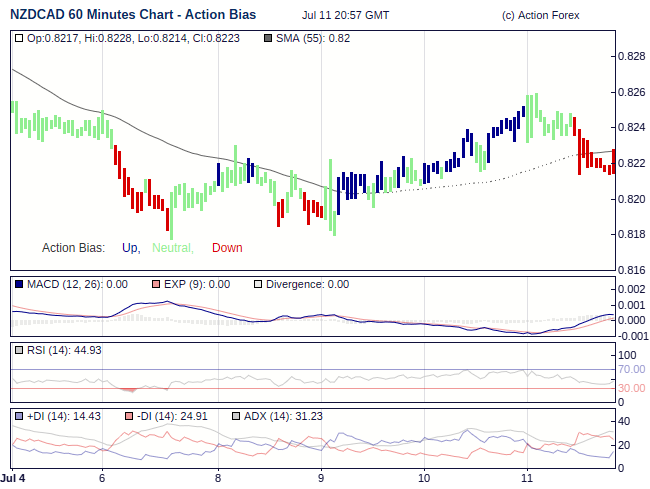Image resolution: width=650 pixels, height=489 pixels.
Task: Click the RSI 70.00 overbought level label
Action: tap(631, 370)
